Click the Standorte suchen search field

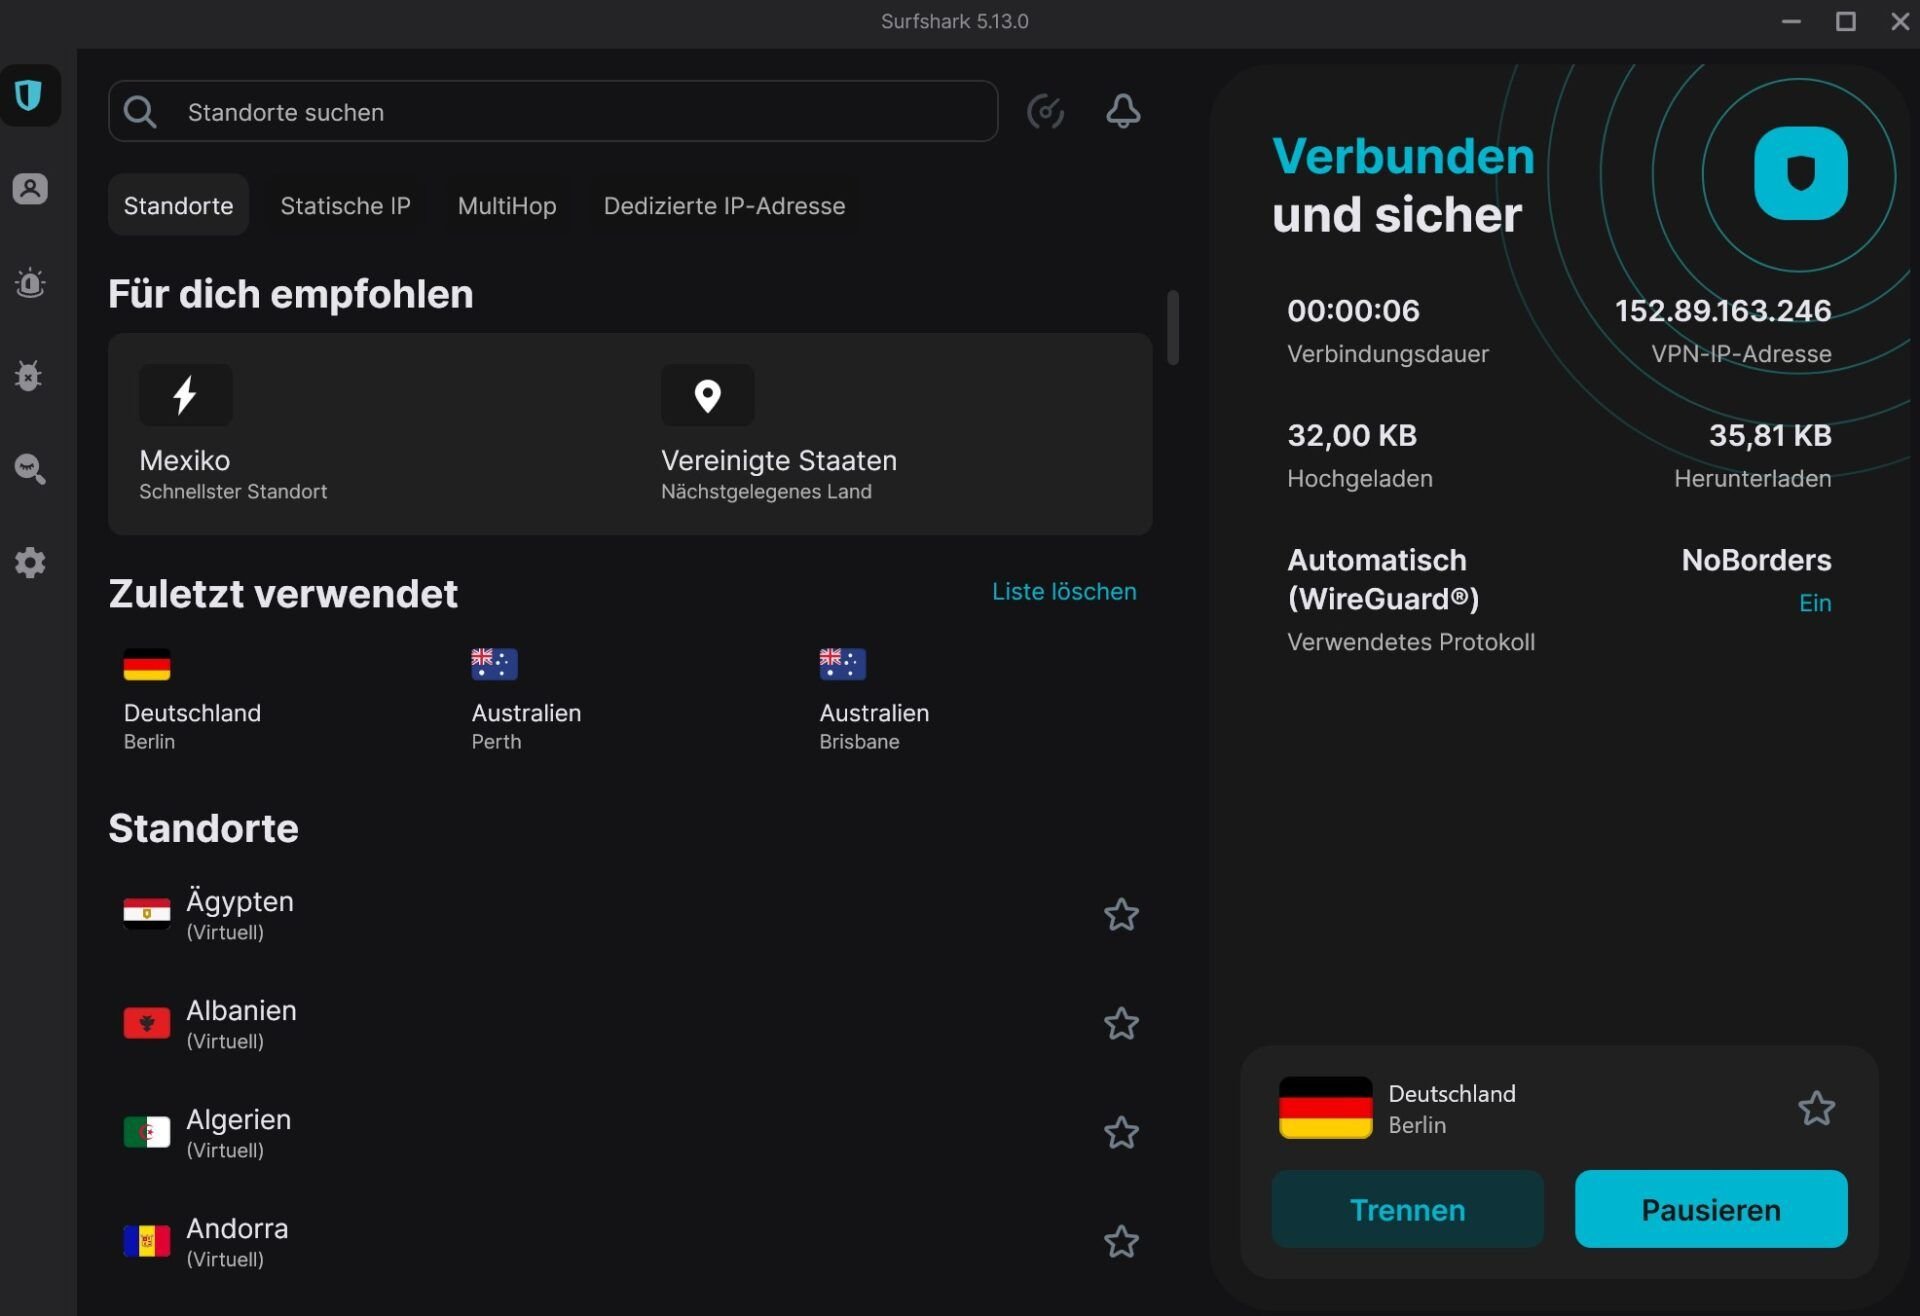(553, 111)
